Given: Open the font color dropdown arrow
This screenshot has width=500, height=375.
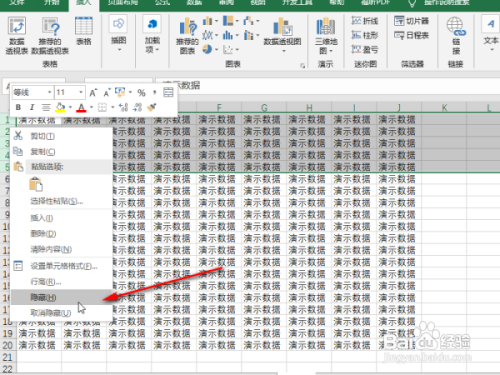Looking at the screenshot, I should [91, 107].
